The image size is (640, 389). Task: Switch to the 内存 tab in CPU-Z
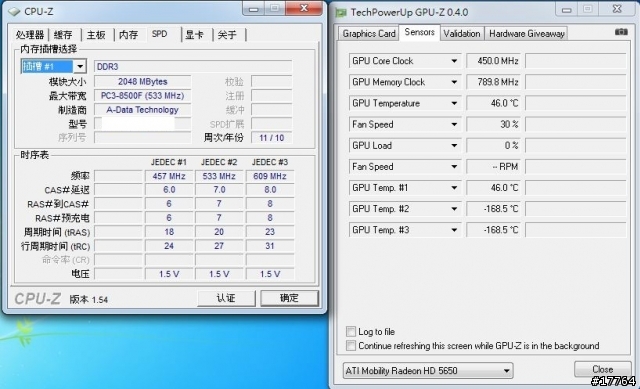click(x=129, y=35)
